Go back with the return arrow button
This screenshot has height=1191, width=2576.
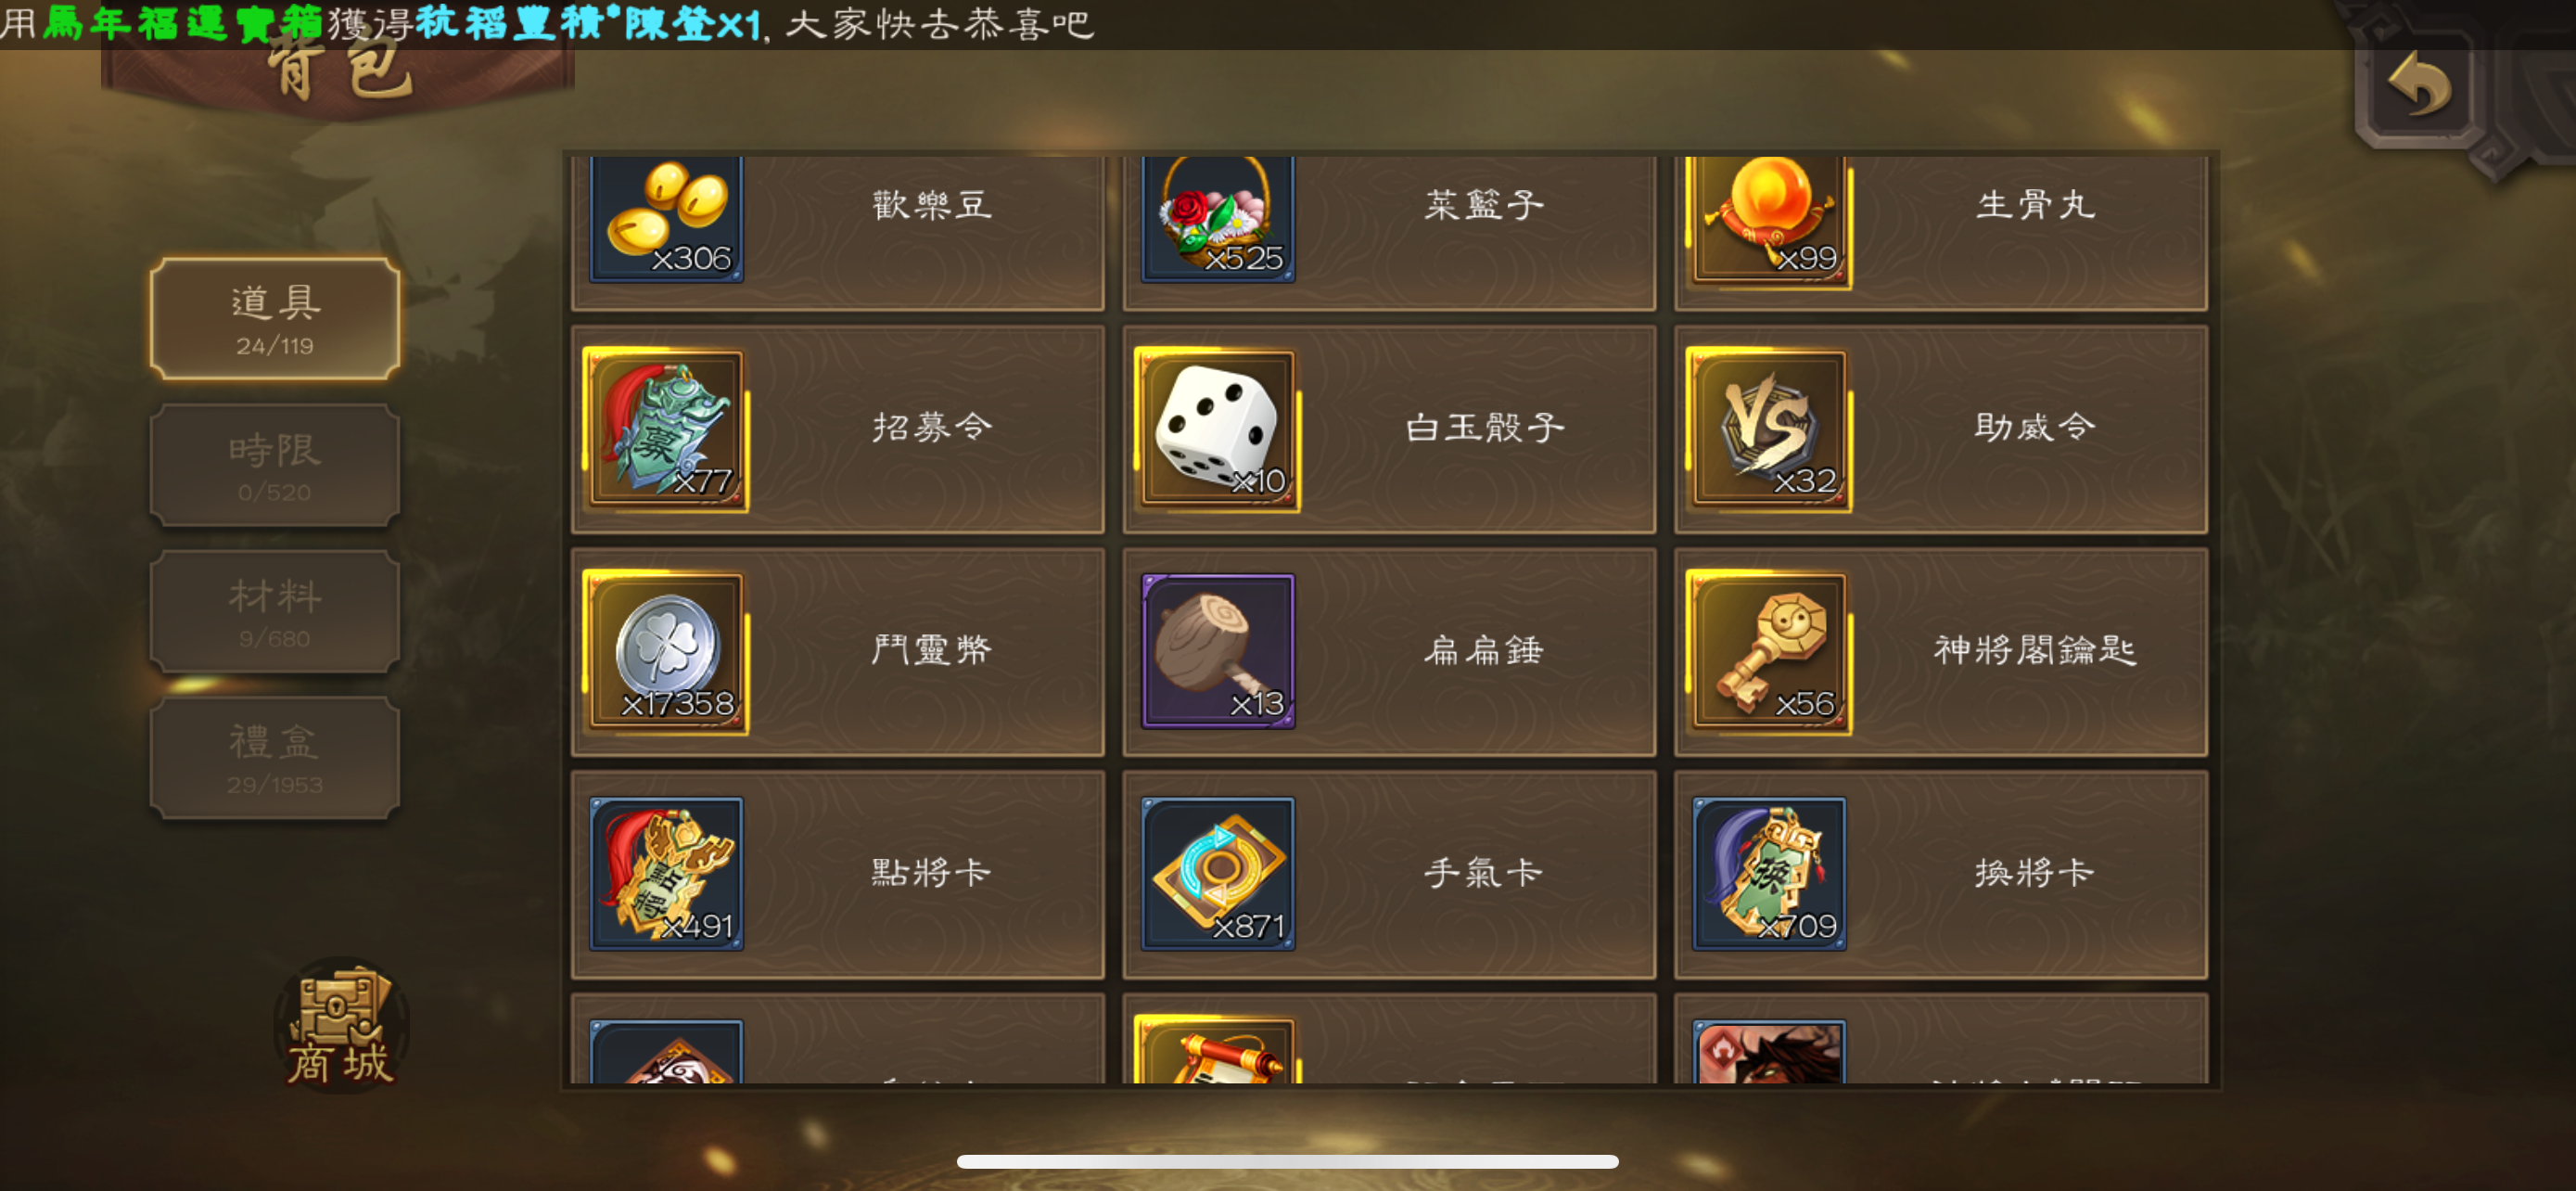coord(2420,84)
